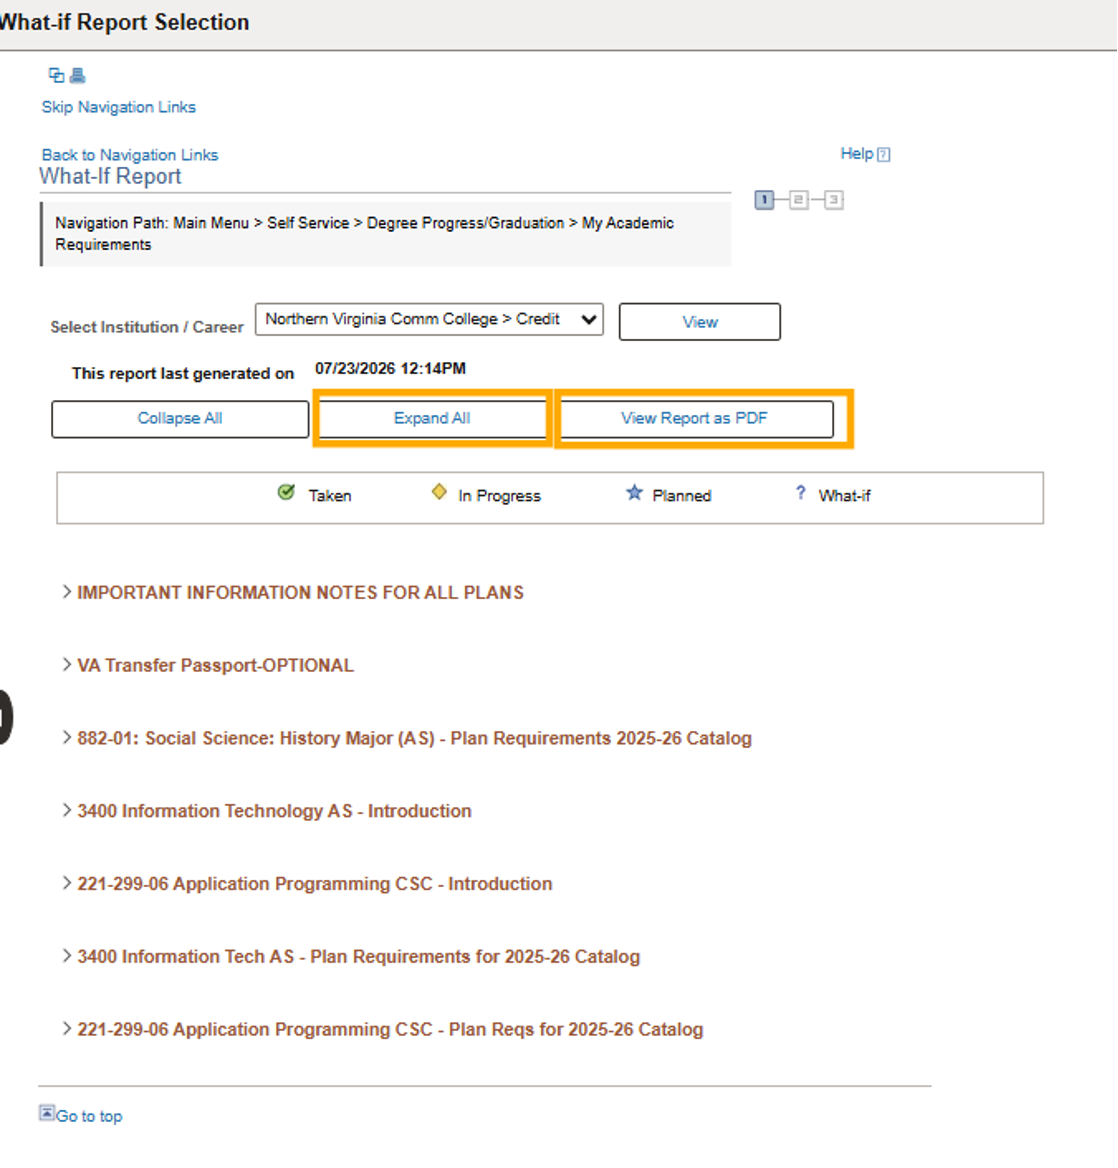Click the Go to top arrow icon

pos(47,1113)
